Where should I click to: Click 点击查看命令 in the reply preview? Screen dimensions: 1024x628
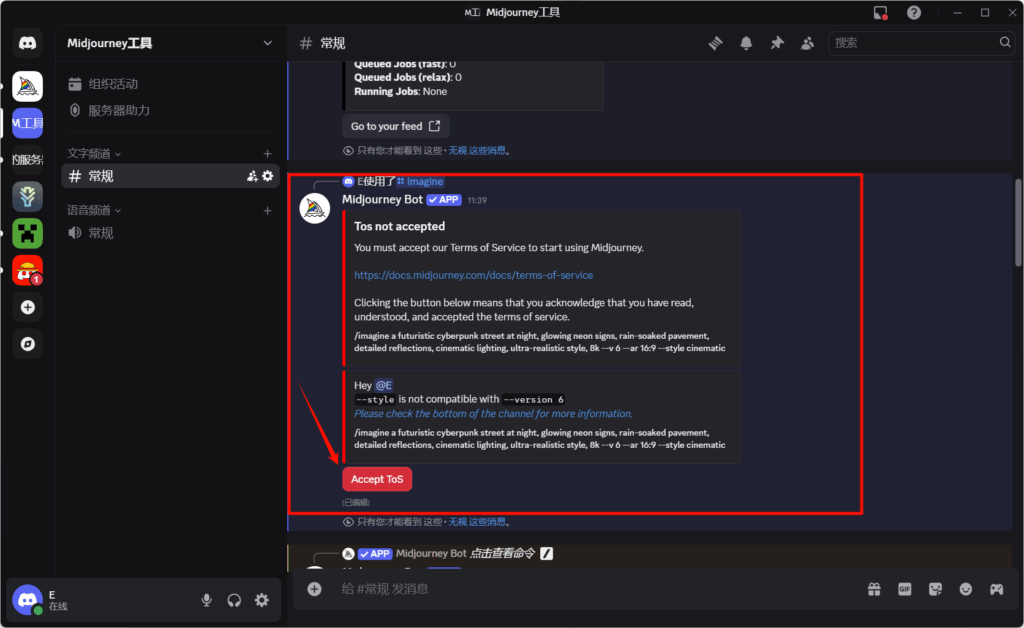[x=502, y=554]
